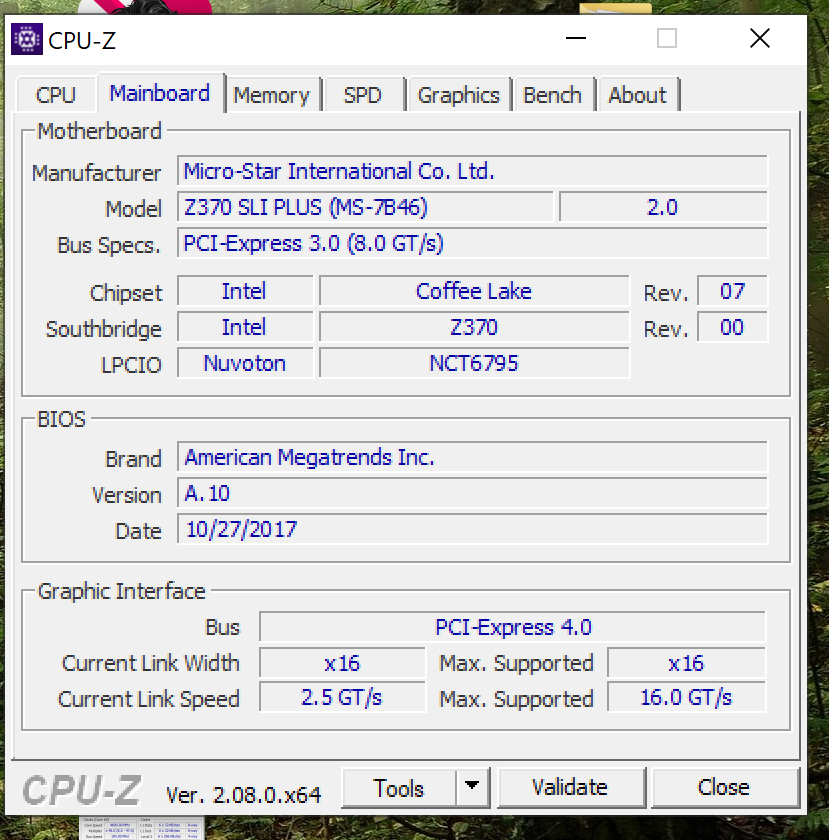Click the Coffee Lake chipset value
The height and width of the screenshot is (840, 829).
474,291
